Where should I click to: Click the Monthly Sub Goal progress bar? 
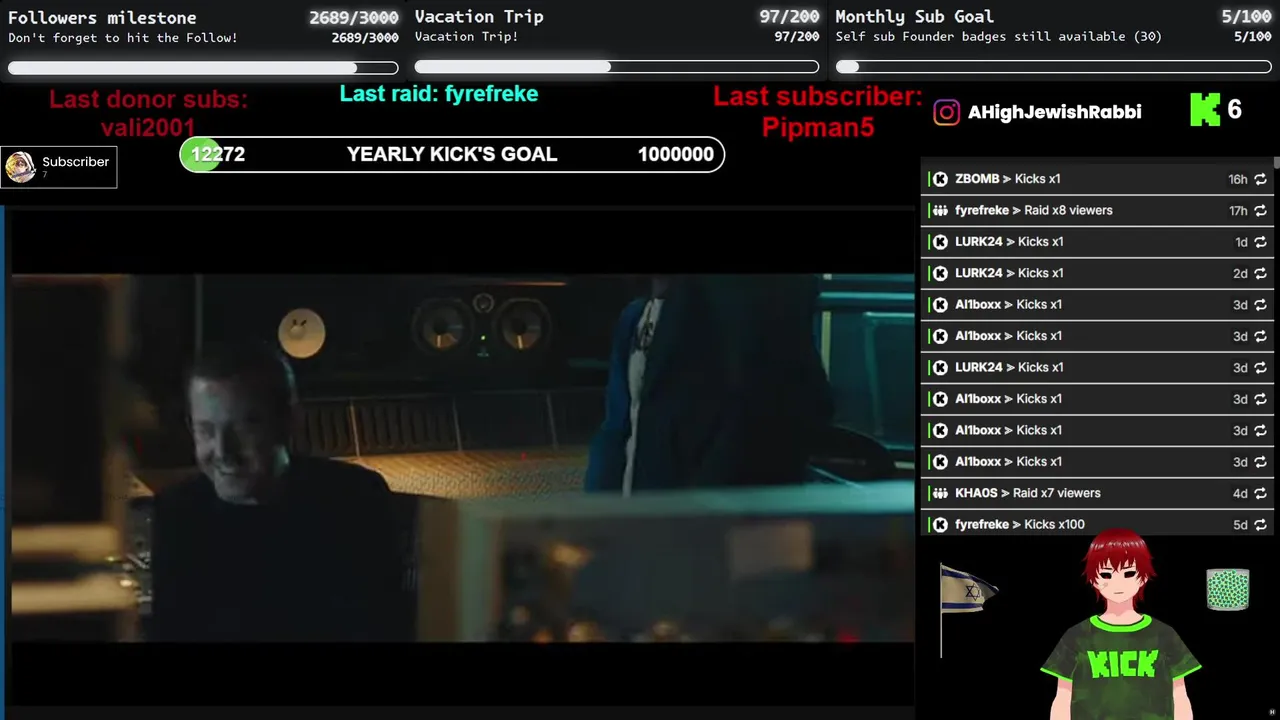click(x=1054, y=67)
